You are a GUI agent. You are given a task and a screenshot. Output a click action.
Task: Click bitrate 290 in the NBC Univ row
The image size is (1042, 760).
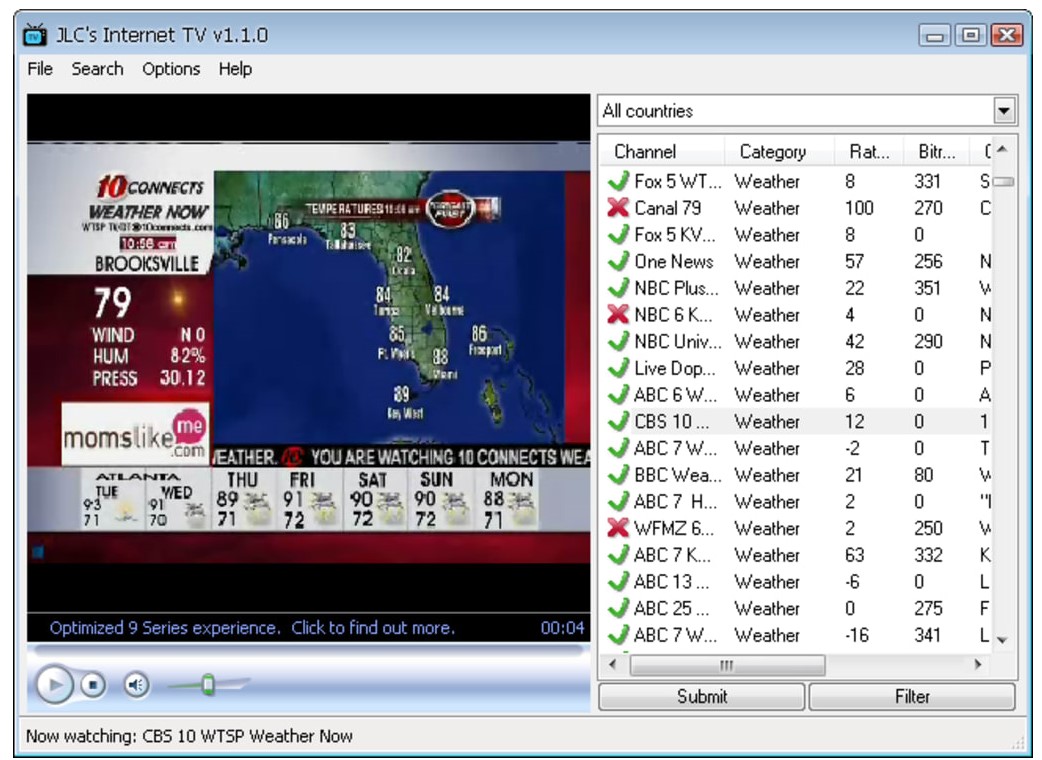click(928, 341)
